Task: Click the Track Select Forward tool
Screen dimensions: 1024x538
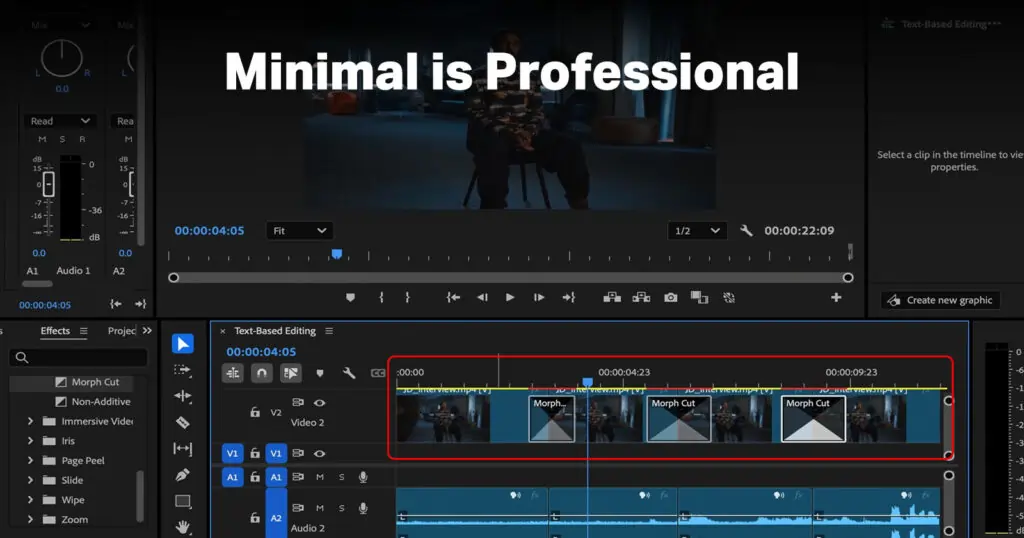Action: point(182,370)
